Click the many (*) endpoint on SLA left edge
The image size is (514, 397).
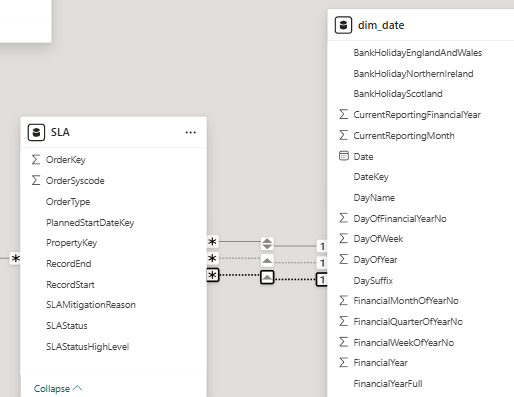coord(15,258)
